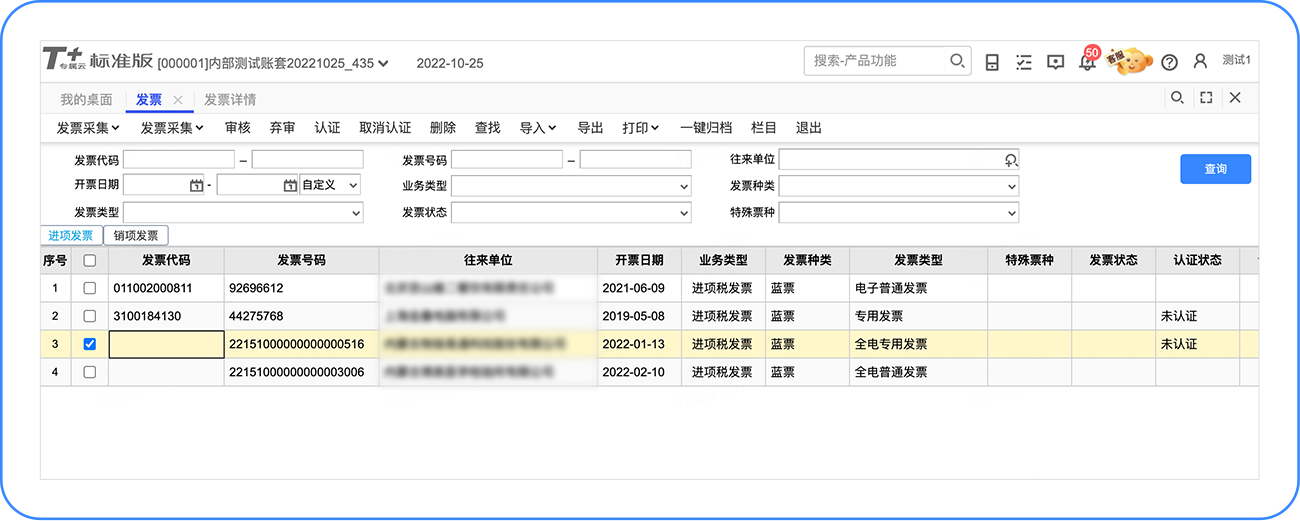Image resolution: width=1300 pixels, height=521 pixels.
Task: Open the notification bell with 50 badge
Action: click(1087, 62)
